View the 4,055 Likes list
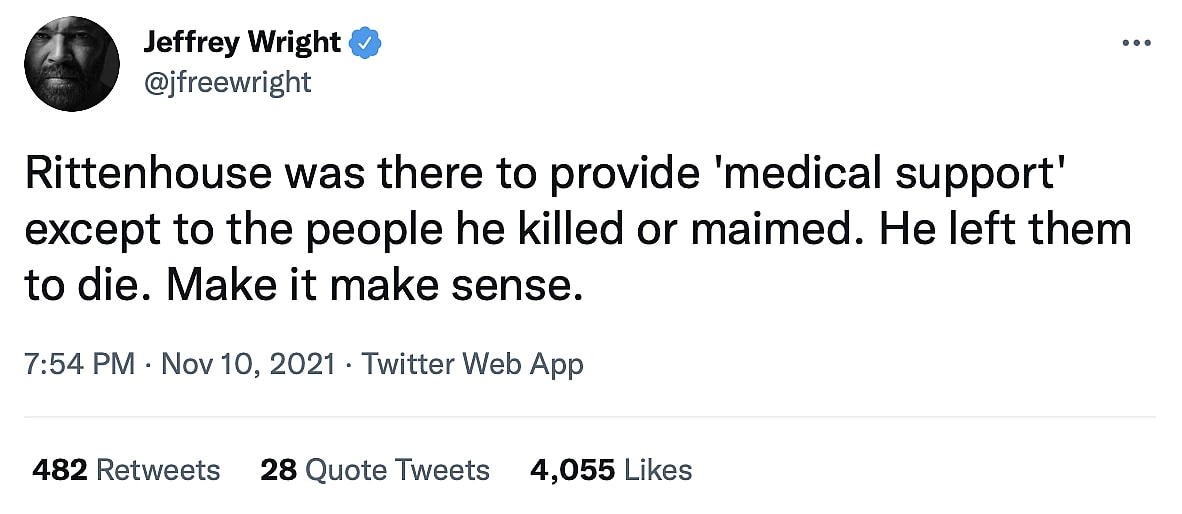The height and width of the screenshot is (514, 1182). [x=610, y=470]
